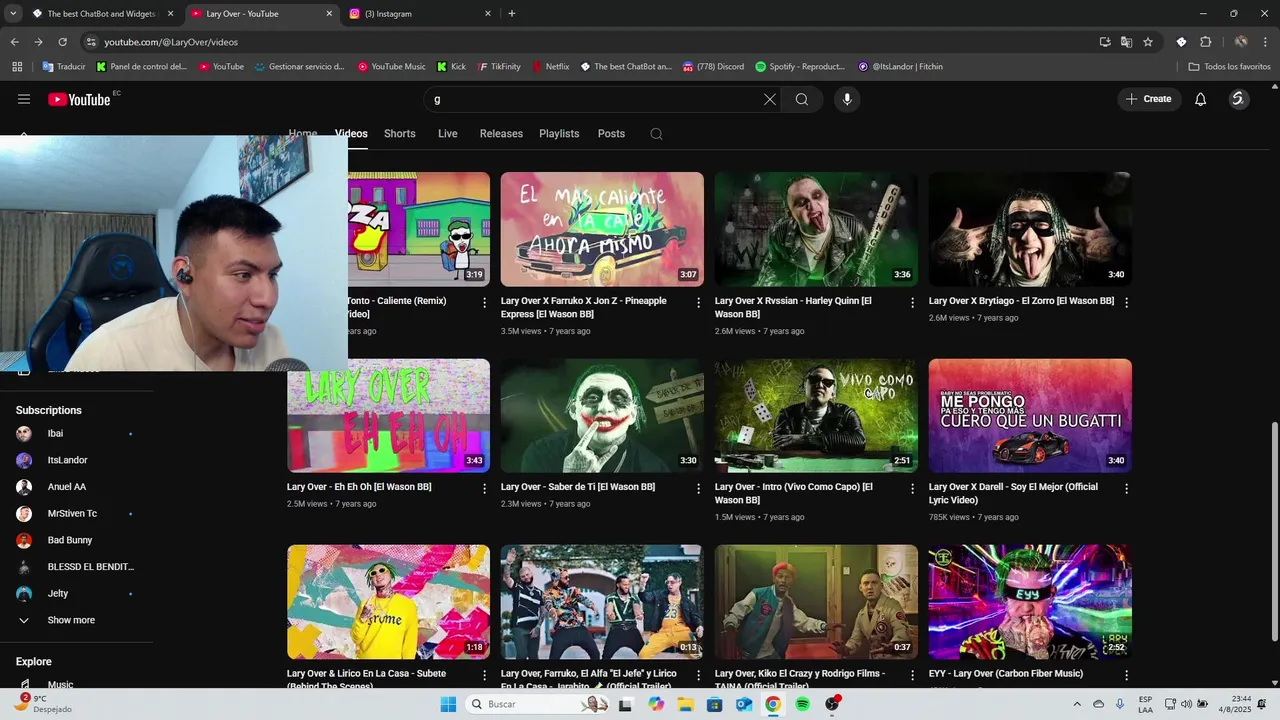Click the page vertical scrollbar thumb

[x=1274, y=532]
